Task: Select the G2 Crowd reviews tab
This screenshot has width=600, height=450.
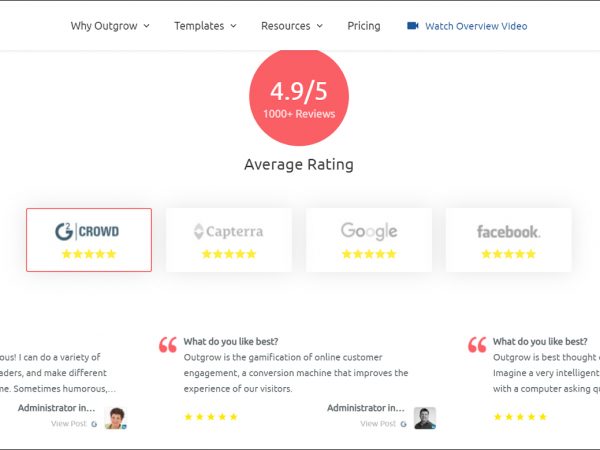Action: pos(89,240)
